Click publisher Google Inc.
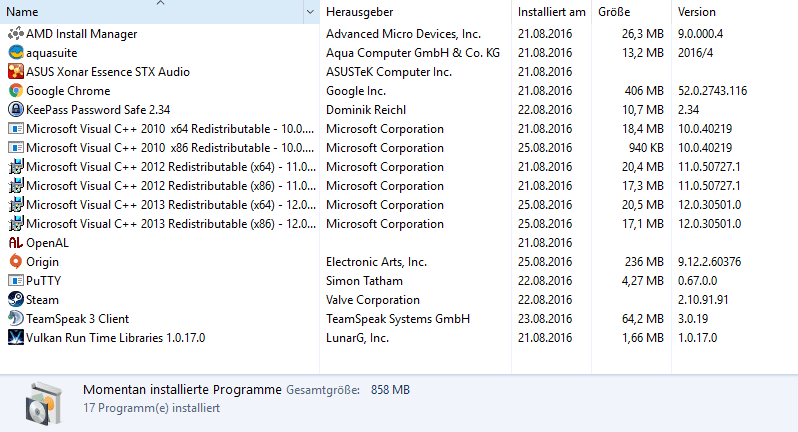 [356, 91]
